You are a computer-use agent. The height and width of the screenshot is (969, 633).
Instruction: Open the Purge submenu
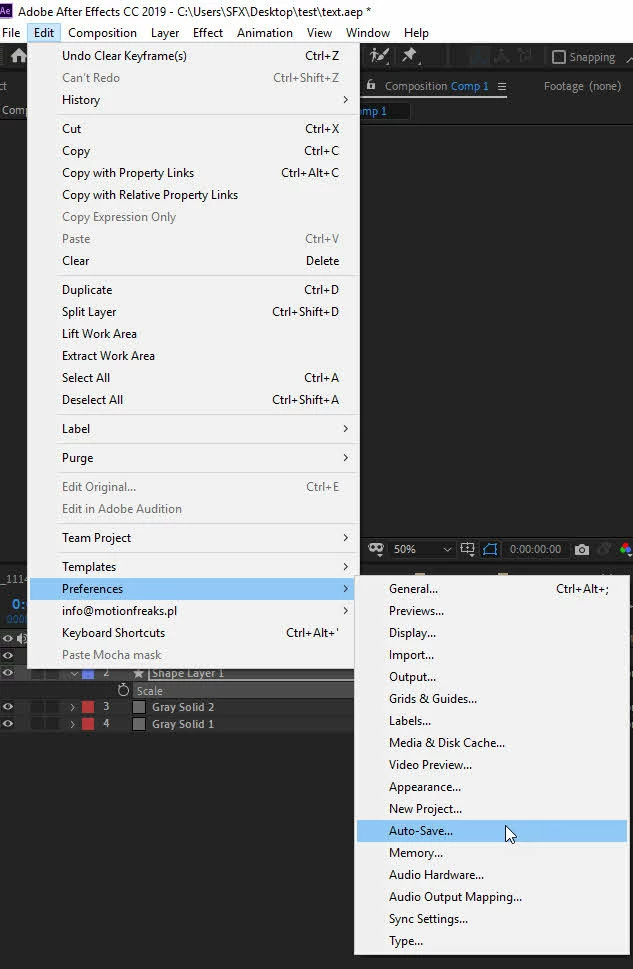(195, 457)
